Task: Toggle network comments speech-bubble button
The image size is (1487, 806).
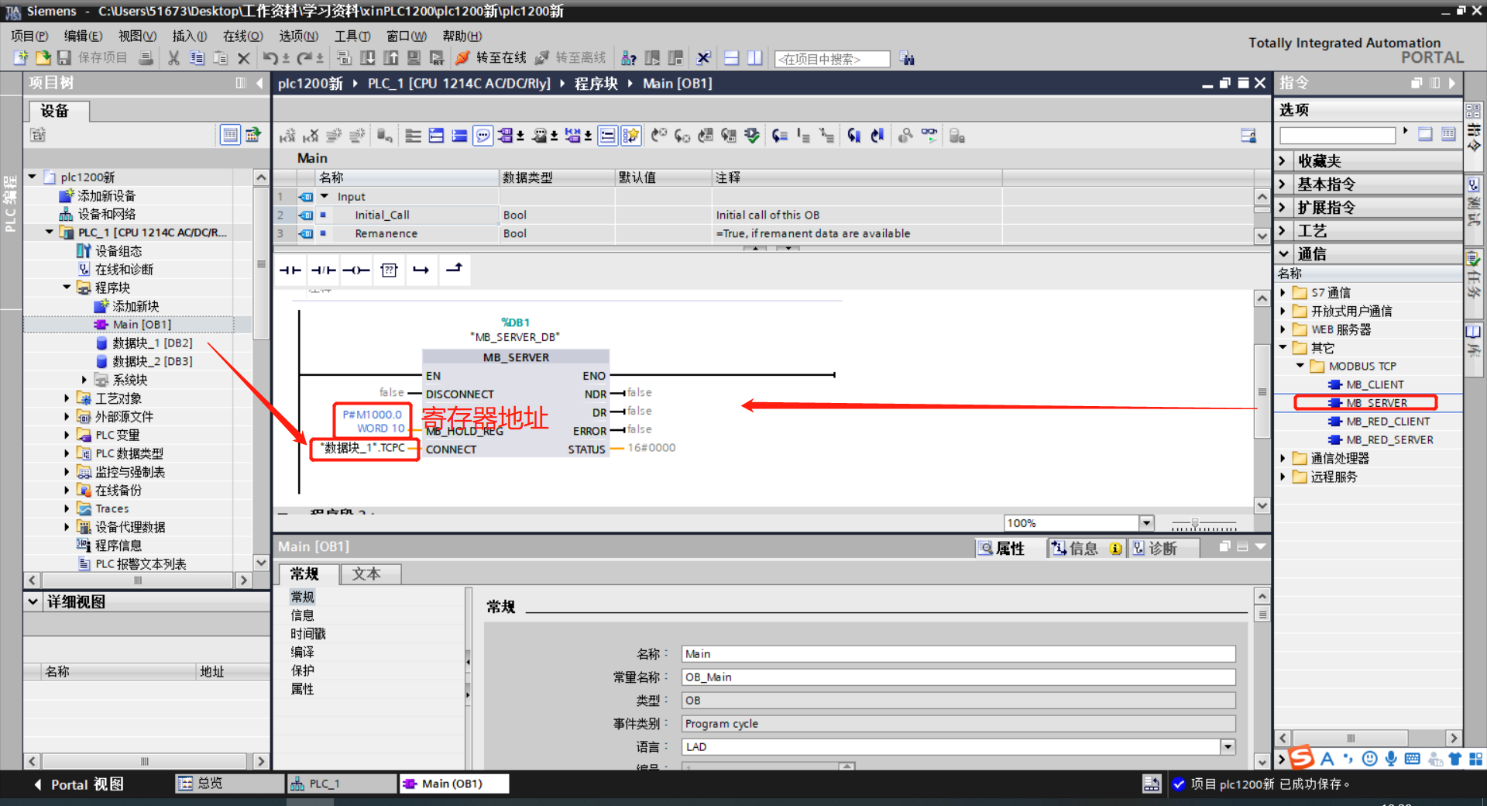Action: (x=483, y=135)
